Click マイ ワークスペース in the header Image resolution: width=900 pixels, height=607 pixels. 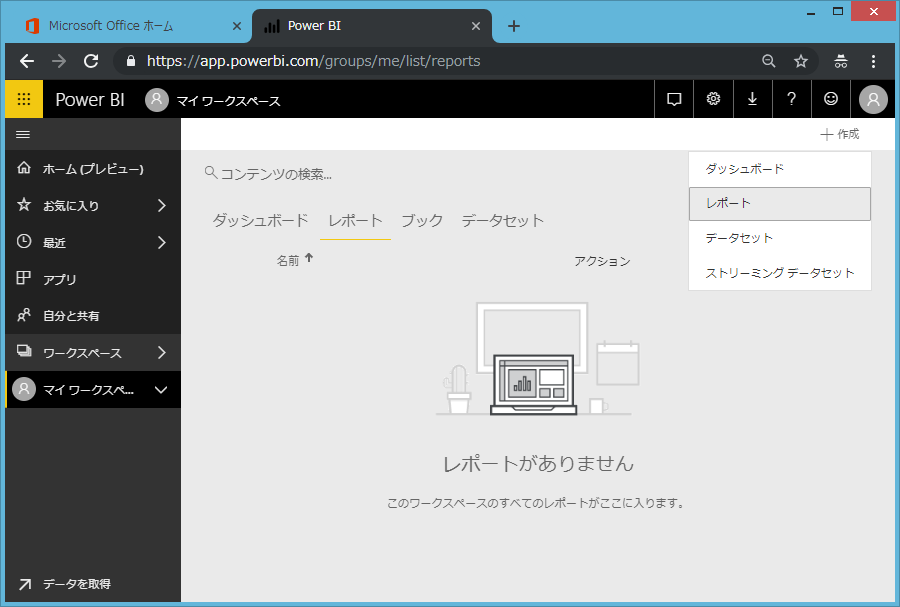228,101
